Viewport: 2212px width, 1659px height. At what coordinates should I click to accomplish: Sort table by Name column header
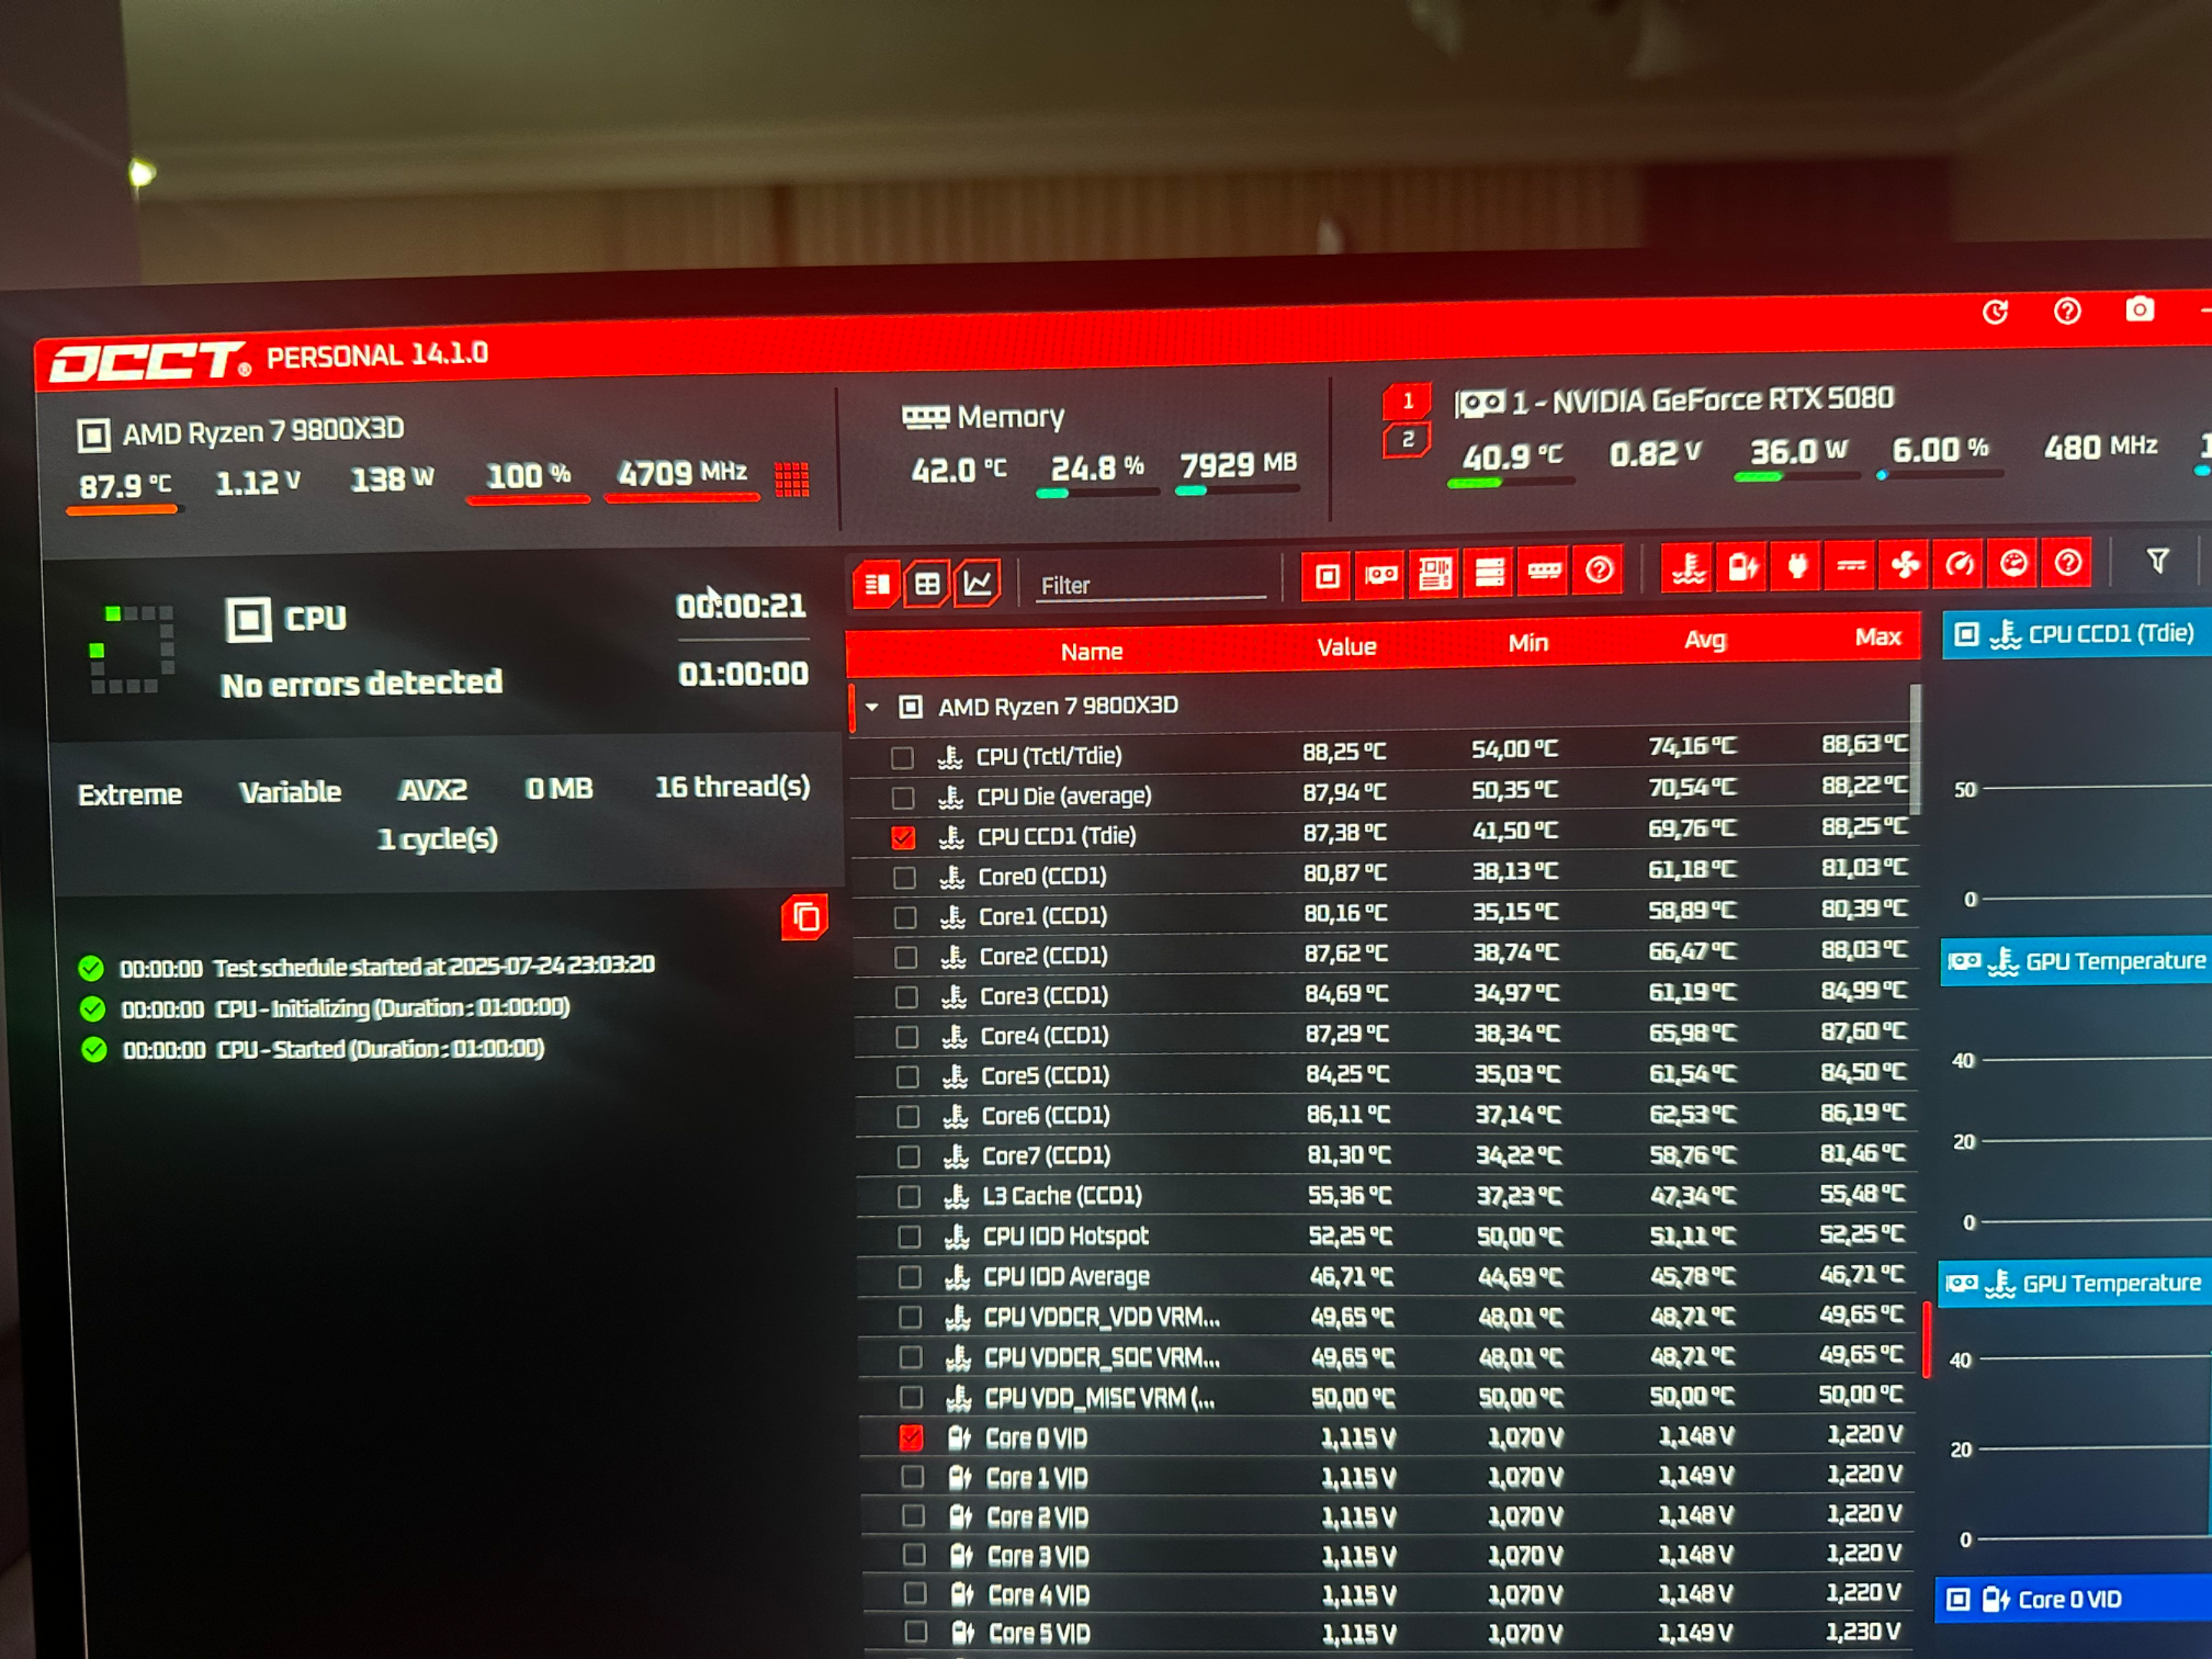(x=1091, y=652)
